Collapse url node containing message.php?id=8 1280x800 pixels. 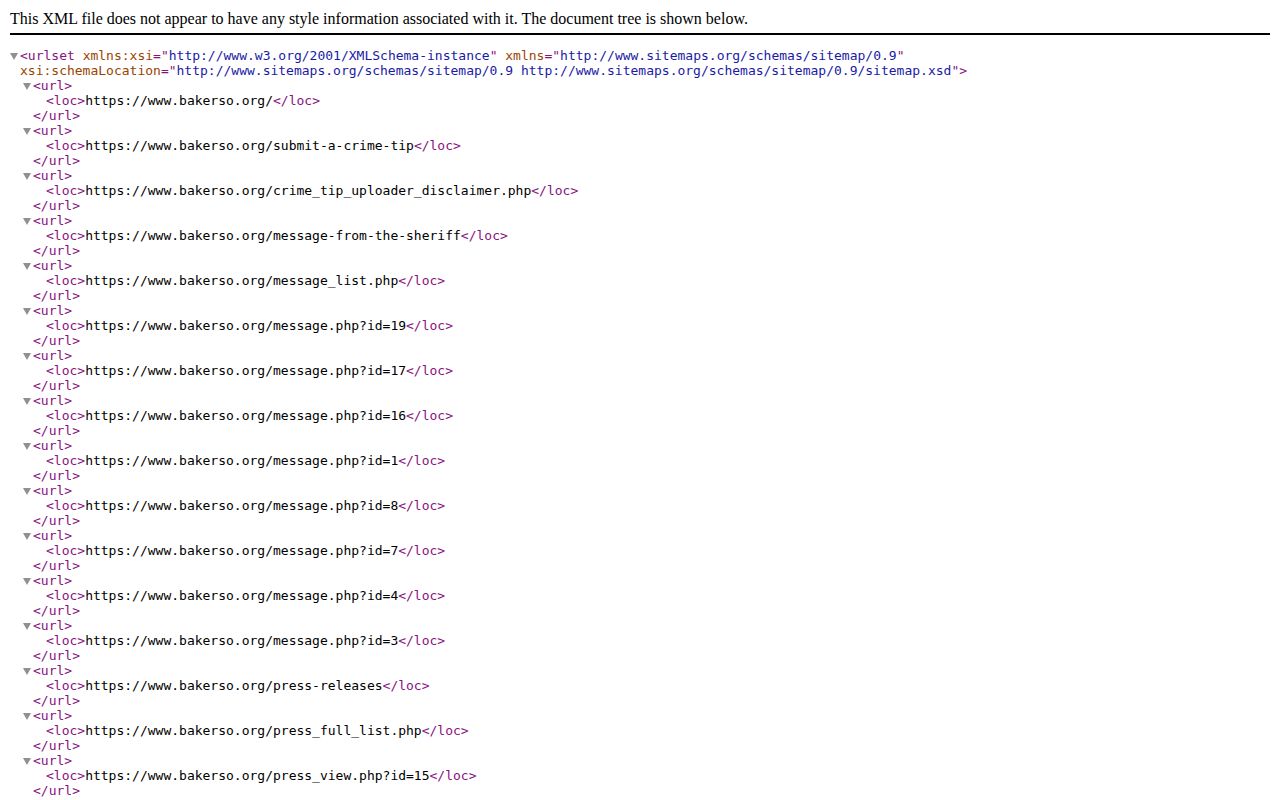(x=28, y=491)
